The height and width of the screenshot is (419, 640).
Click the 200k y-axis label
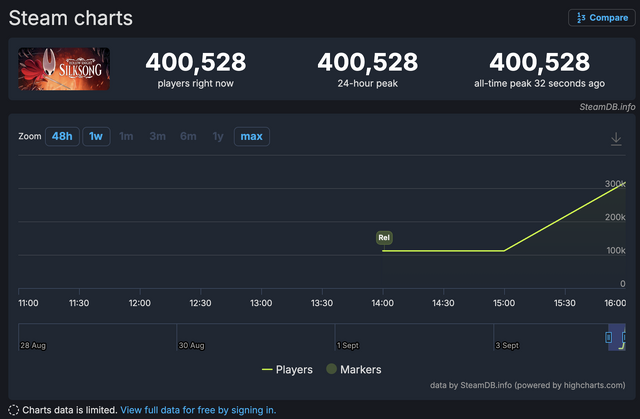click(x=615, y=217)
